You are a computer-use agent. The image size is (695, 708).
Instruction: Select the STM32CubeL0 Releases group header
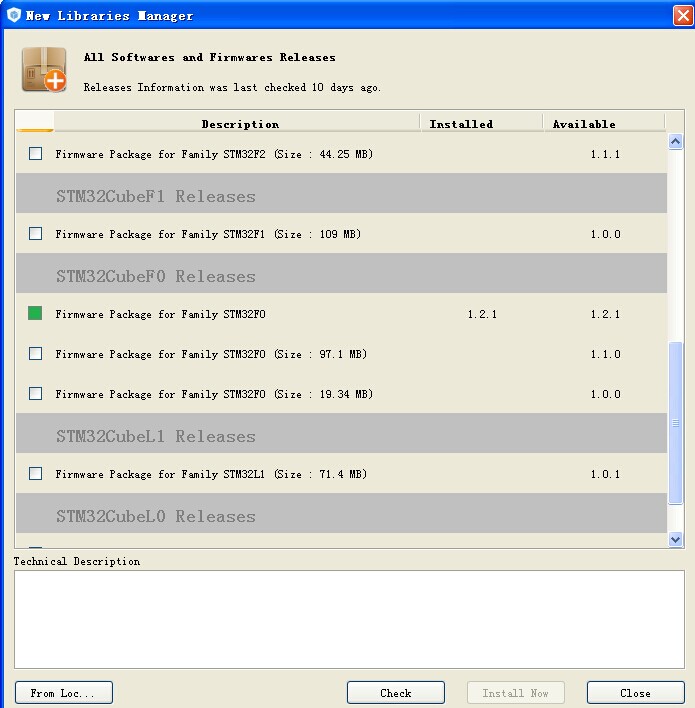tap(341, 513)
